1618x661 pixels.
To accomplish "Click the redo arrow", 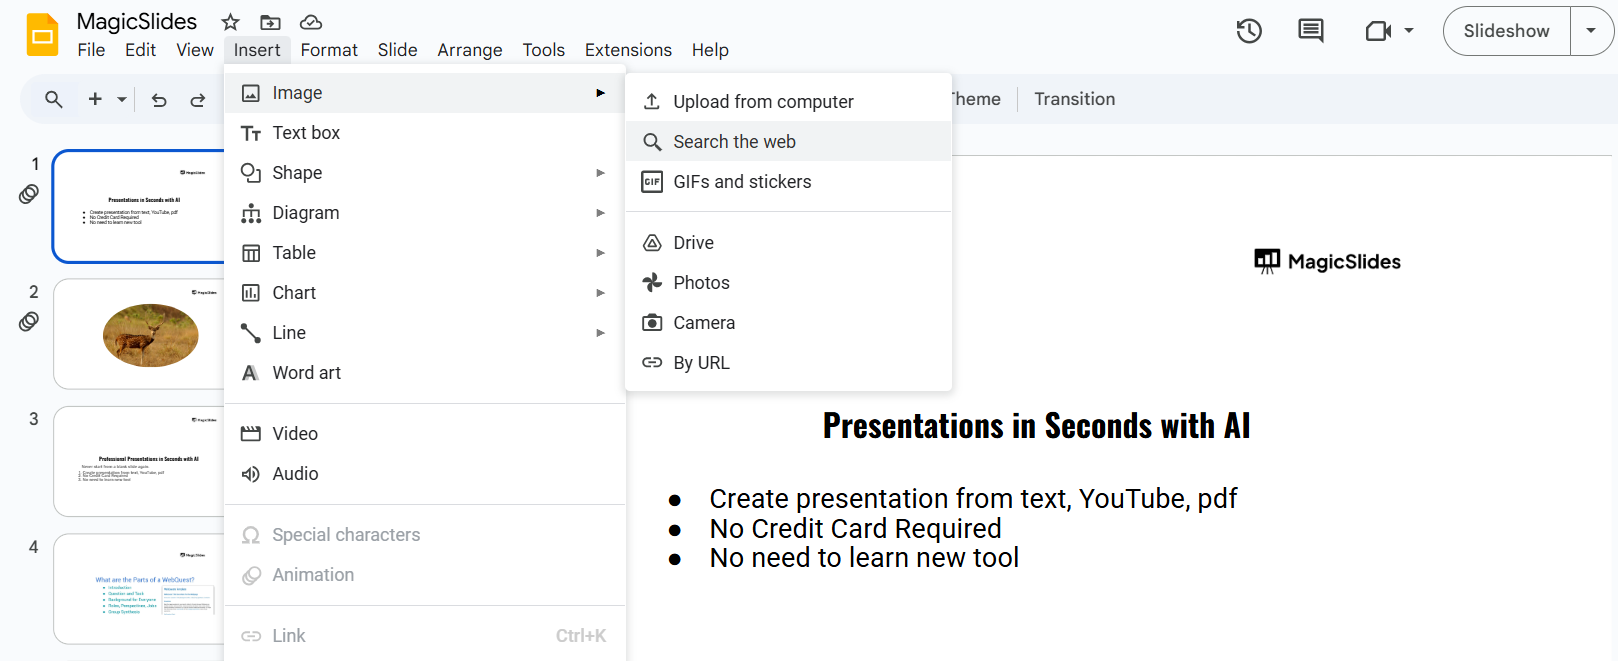I will point(198,99).
